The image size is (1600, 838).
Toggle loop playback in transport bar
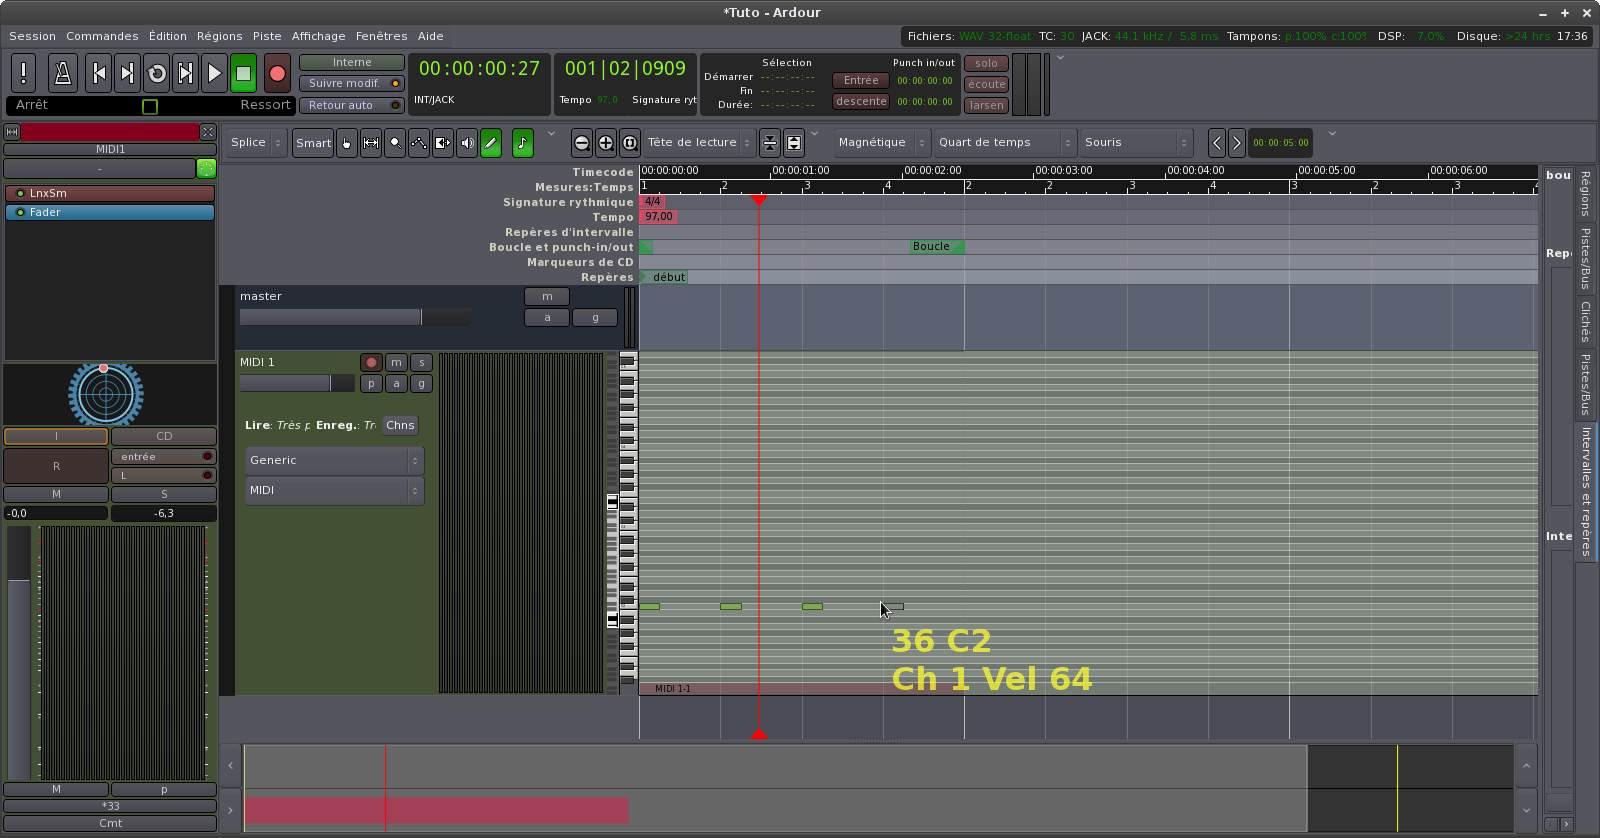pyautogui.click(x=156, y=73)
